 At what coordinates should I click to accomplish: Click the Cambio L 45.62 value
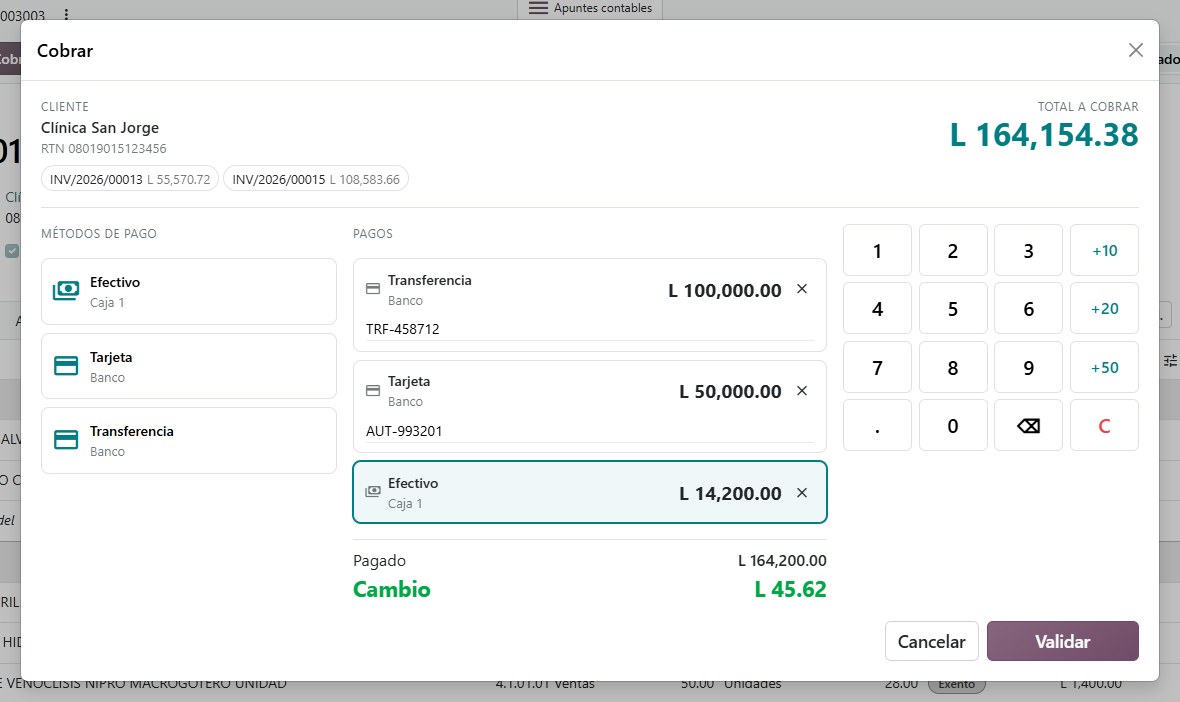790,589
